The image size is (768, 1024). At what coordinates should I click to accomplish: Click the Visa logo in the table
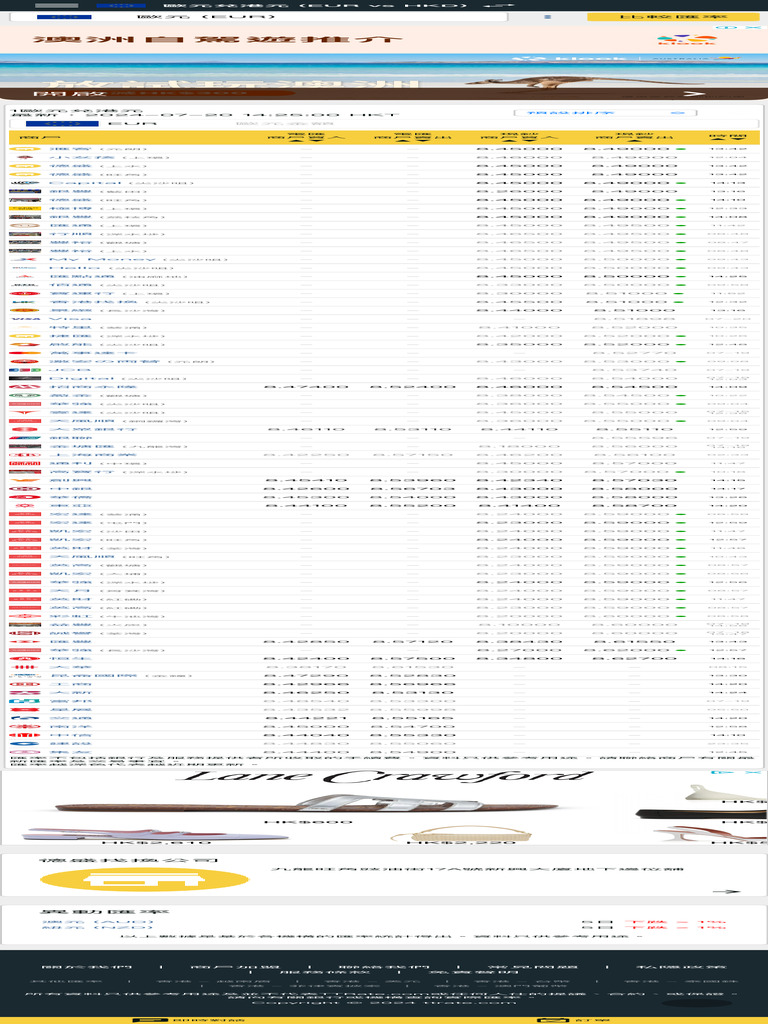pos(25,319)
